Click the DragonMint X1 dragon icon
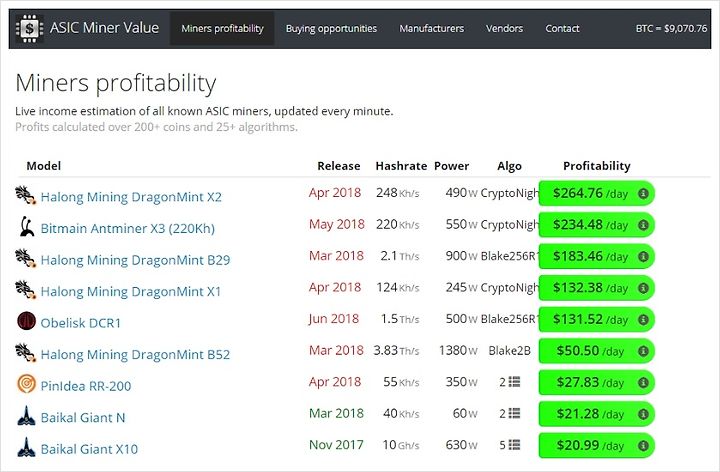Screen dimensions: 720x472 pyautogui.click(x=25, y=290)
